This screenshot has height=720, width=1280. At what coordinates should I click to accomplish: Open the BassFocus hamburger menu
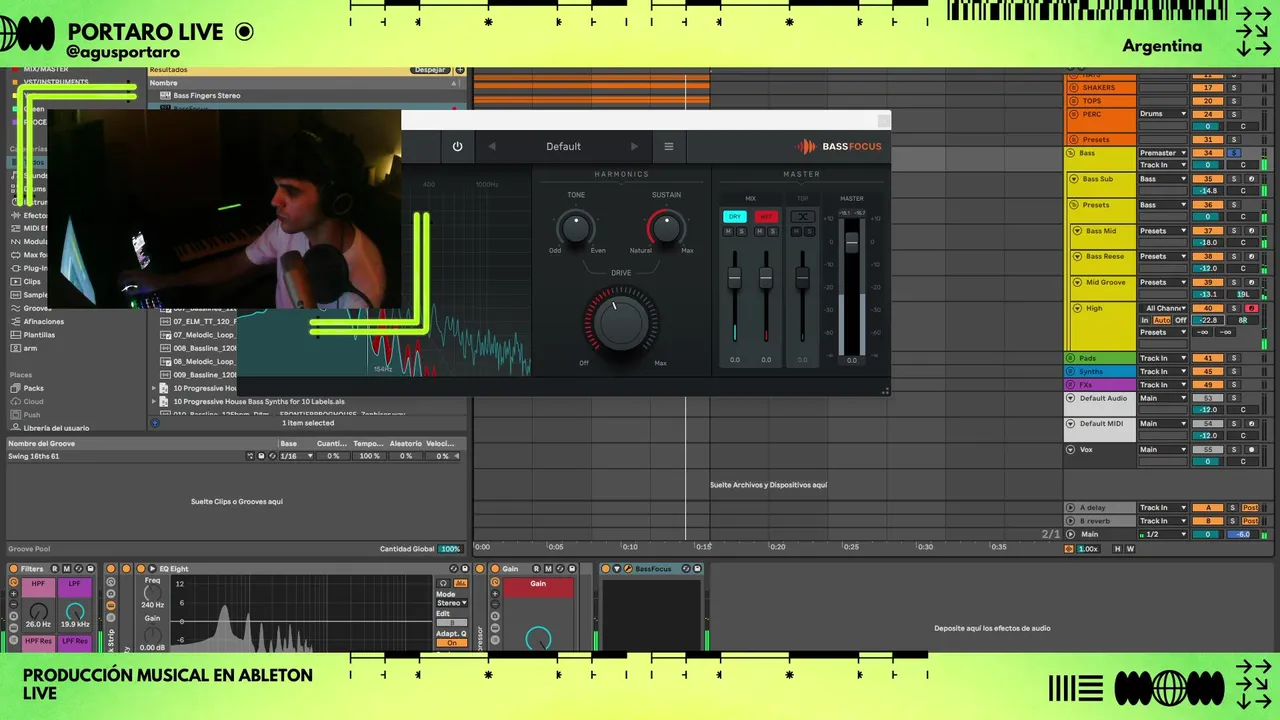[669, 146]
